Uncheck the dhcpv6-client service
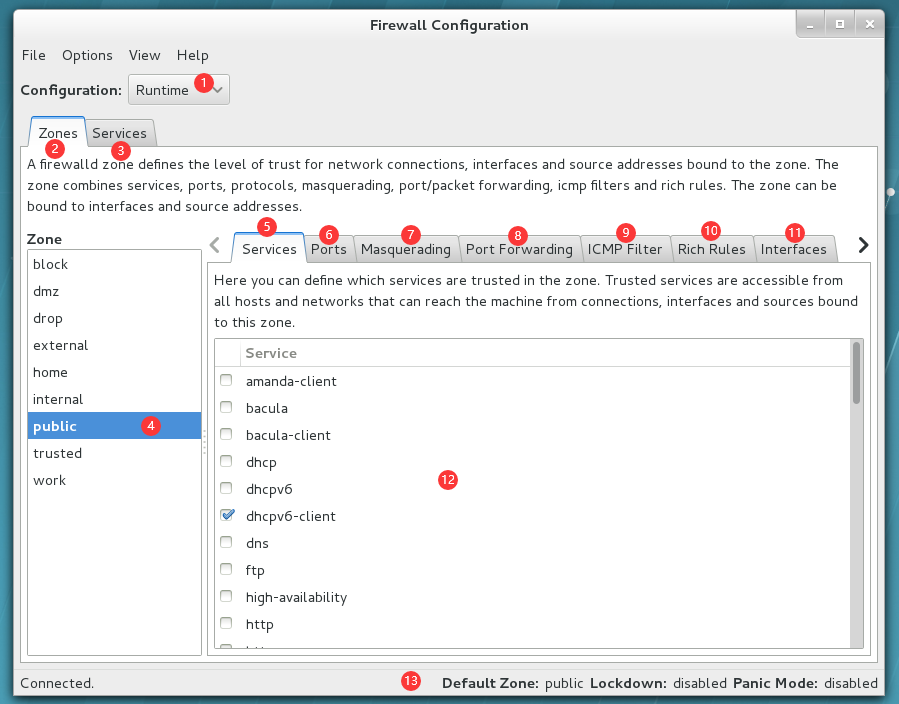This screenshot has height=704, width=899. click(x=227, y=515)
